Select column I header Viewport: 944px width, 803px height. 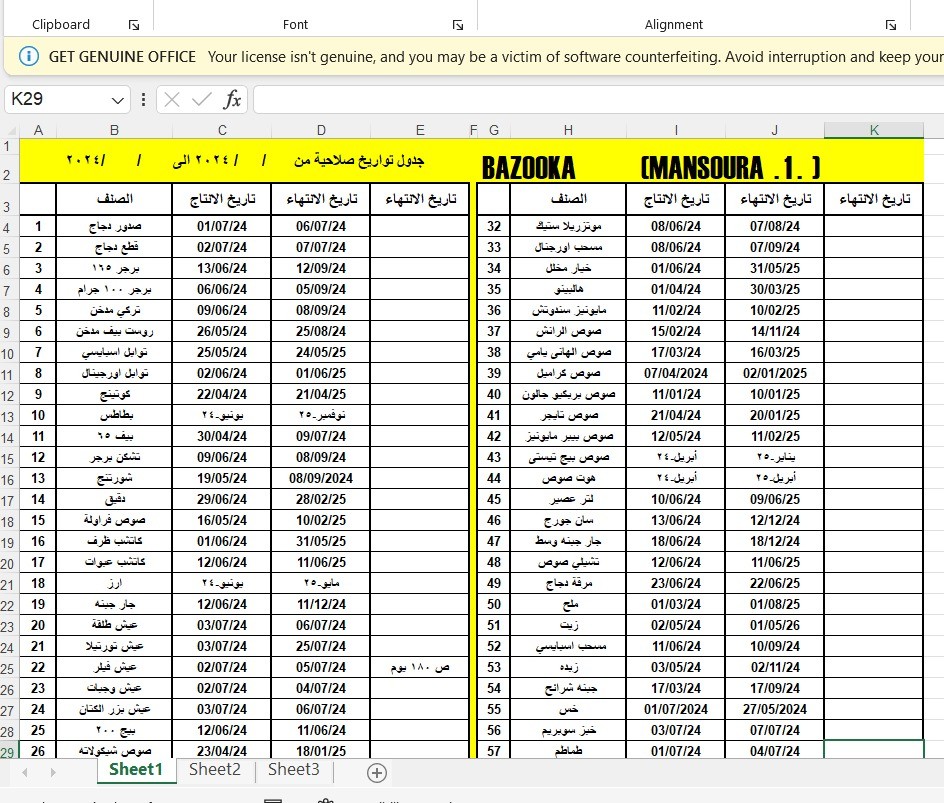point(676,130)
